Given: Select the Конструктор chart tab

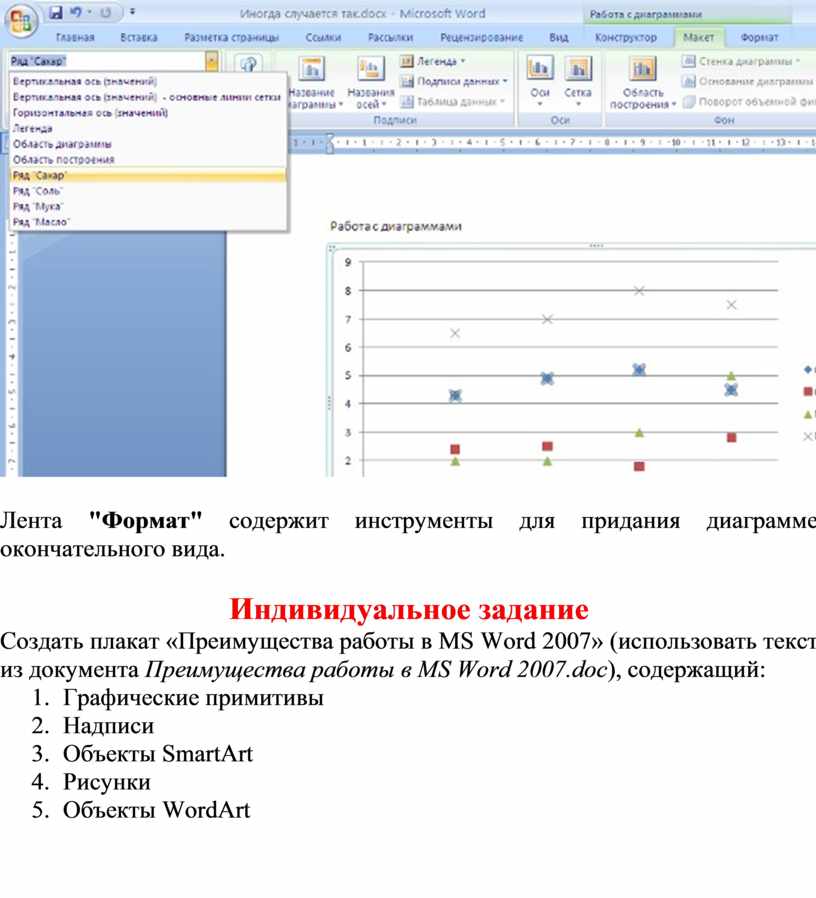Looking at the screenshot, I should click(625, 37).
